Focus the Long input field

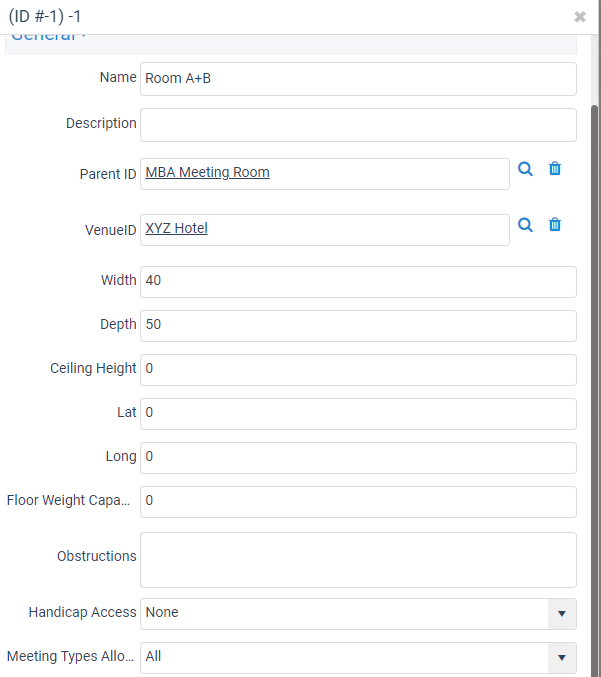(x=358, y=458)
